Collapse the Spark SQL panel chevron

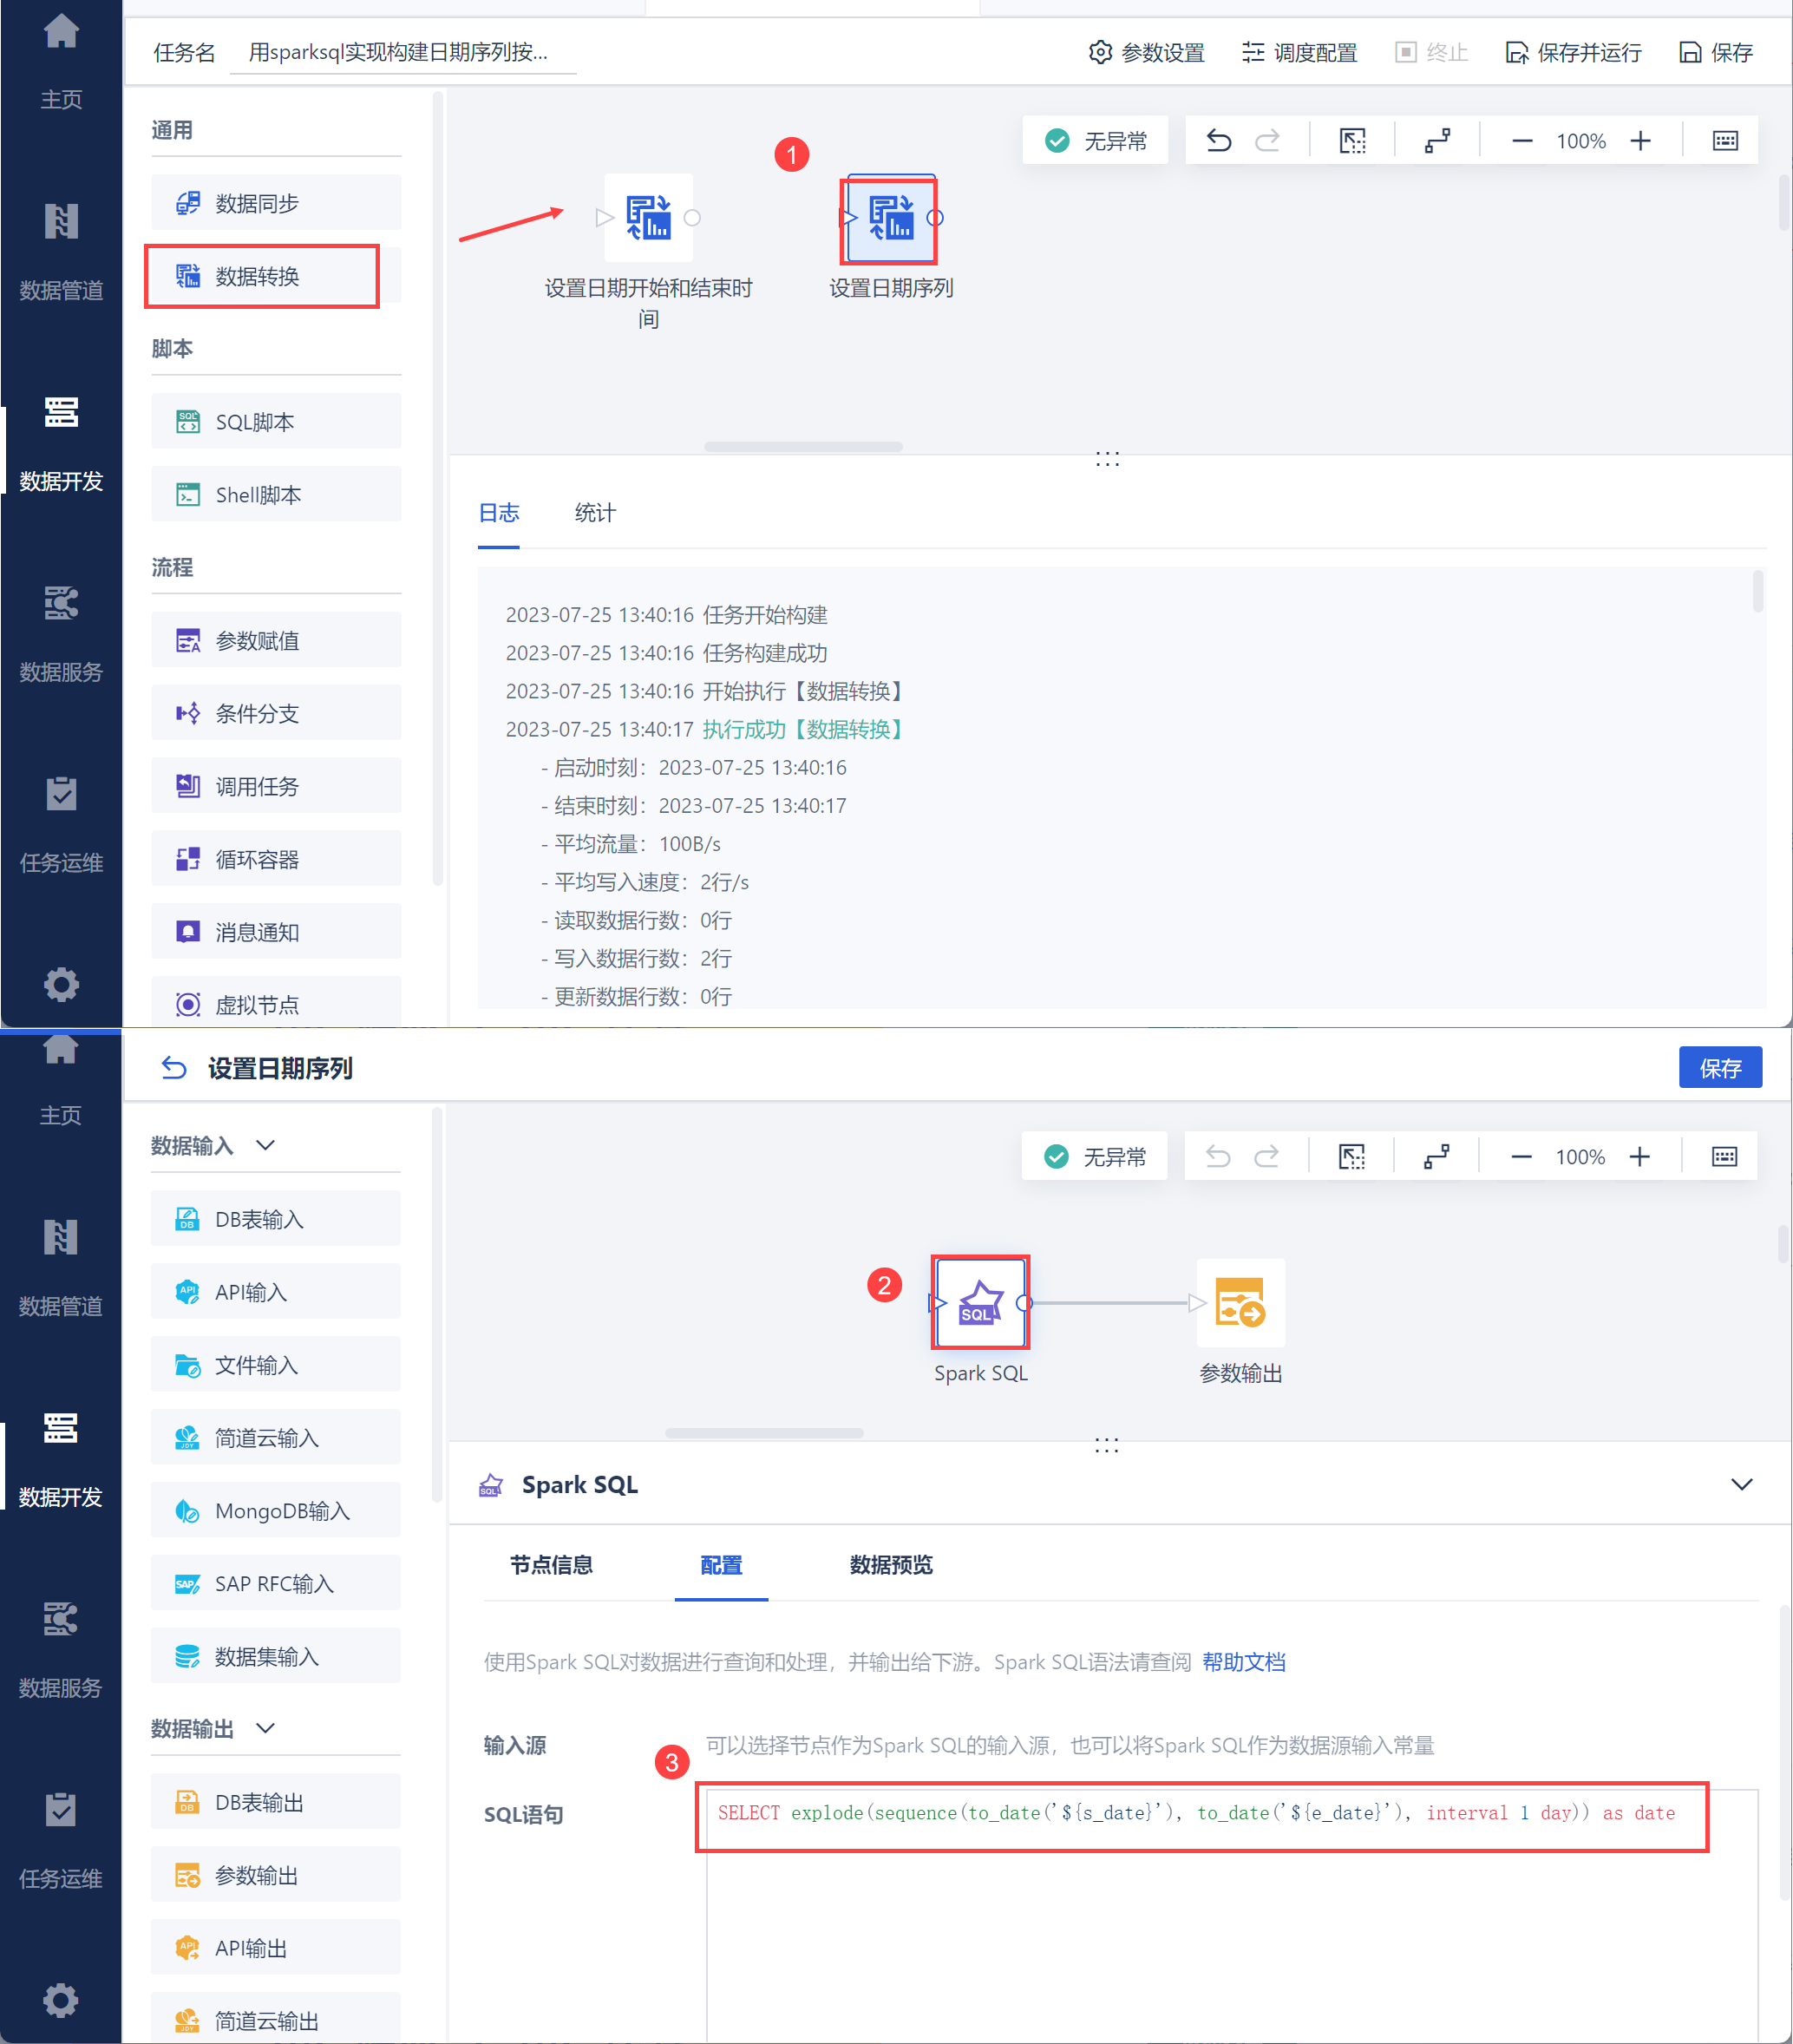pos(1741,1484)
